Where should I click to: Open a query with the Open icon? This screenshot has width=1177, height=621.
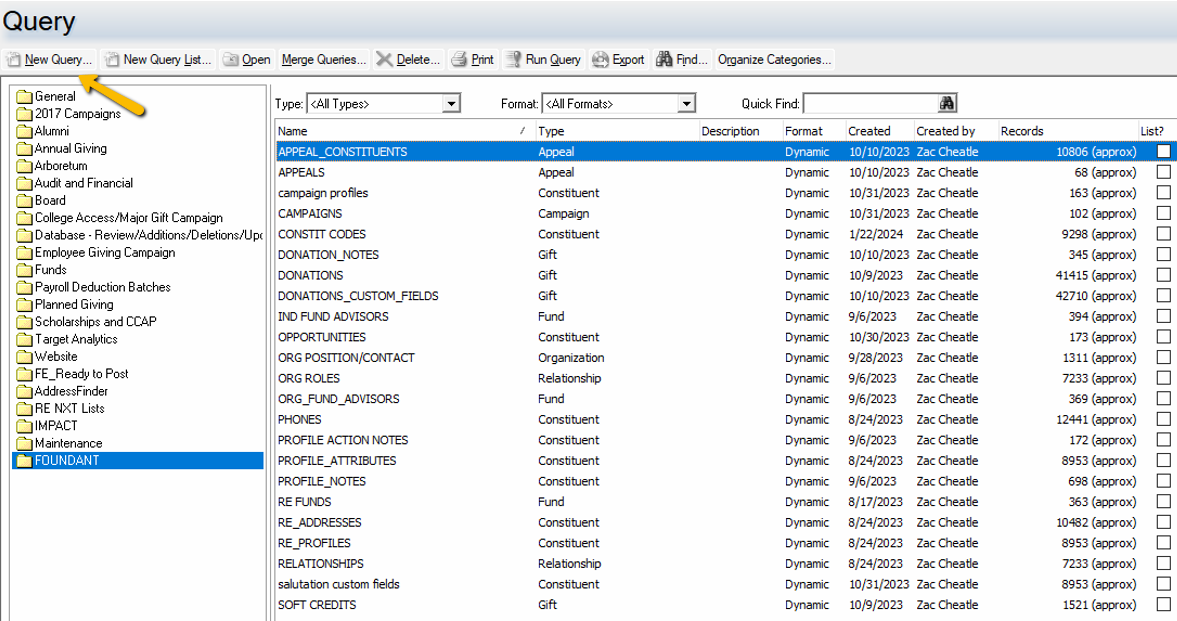click(230, 60)
